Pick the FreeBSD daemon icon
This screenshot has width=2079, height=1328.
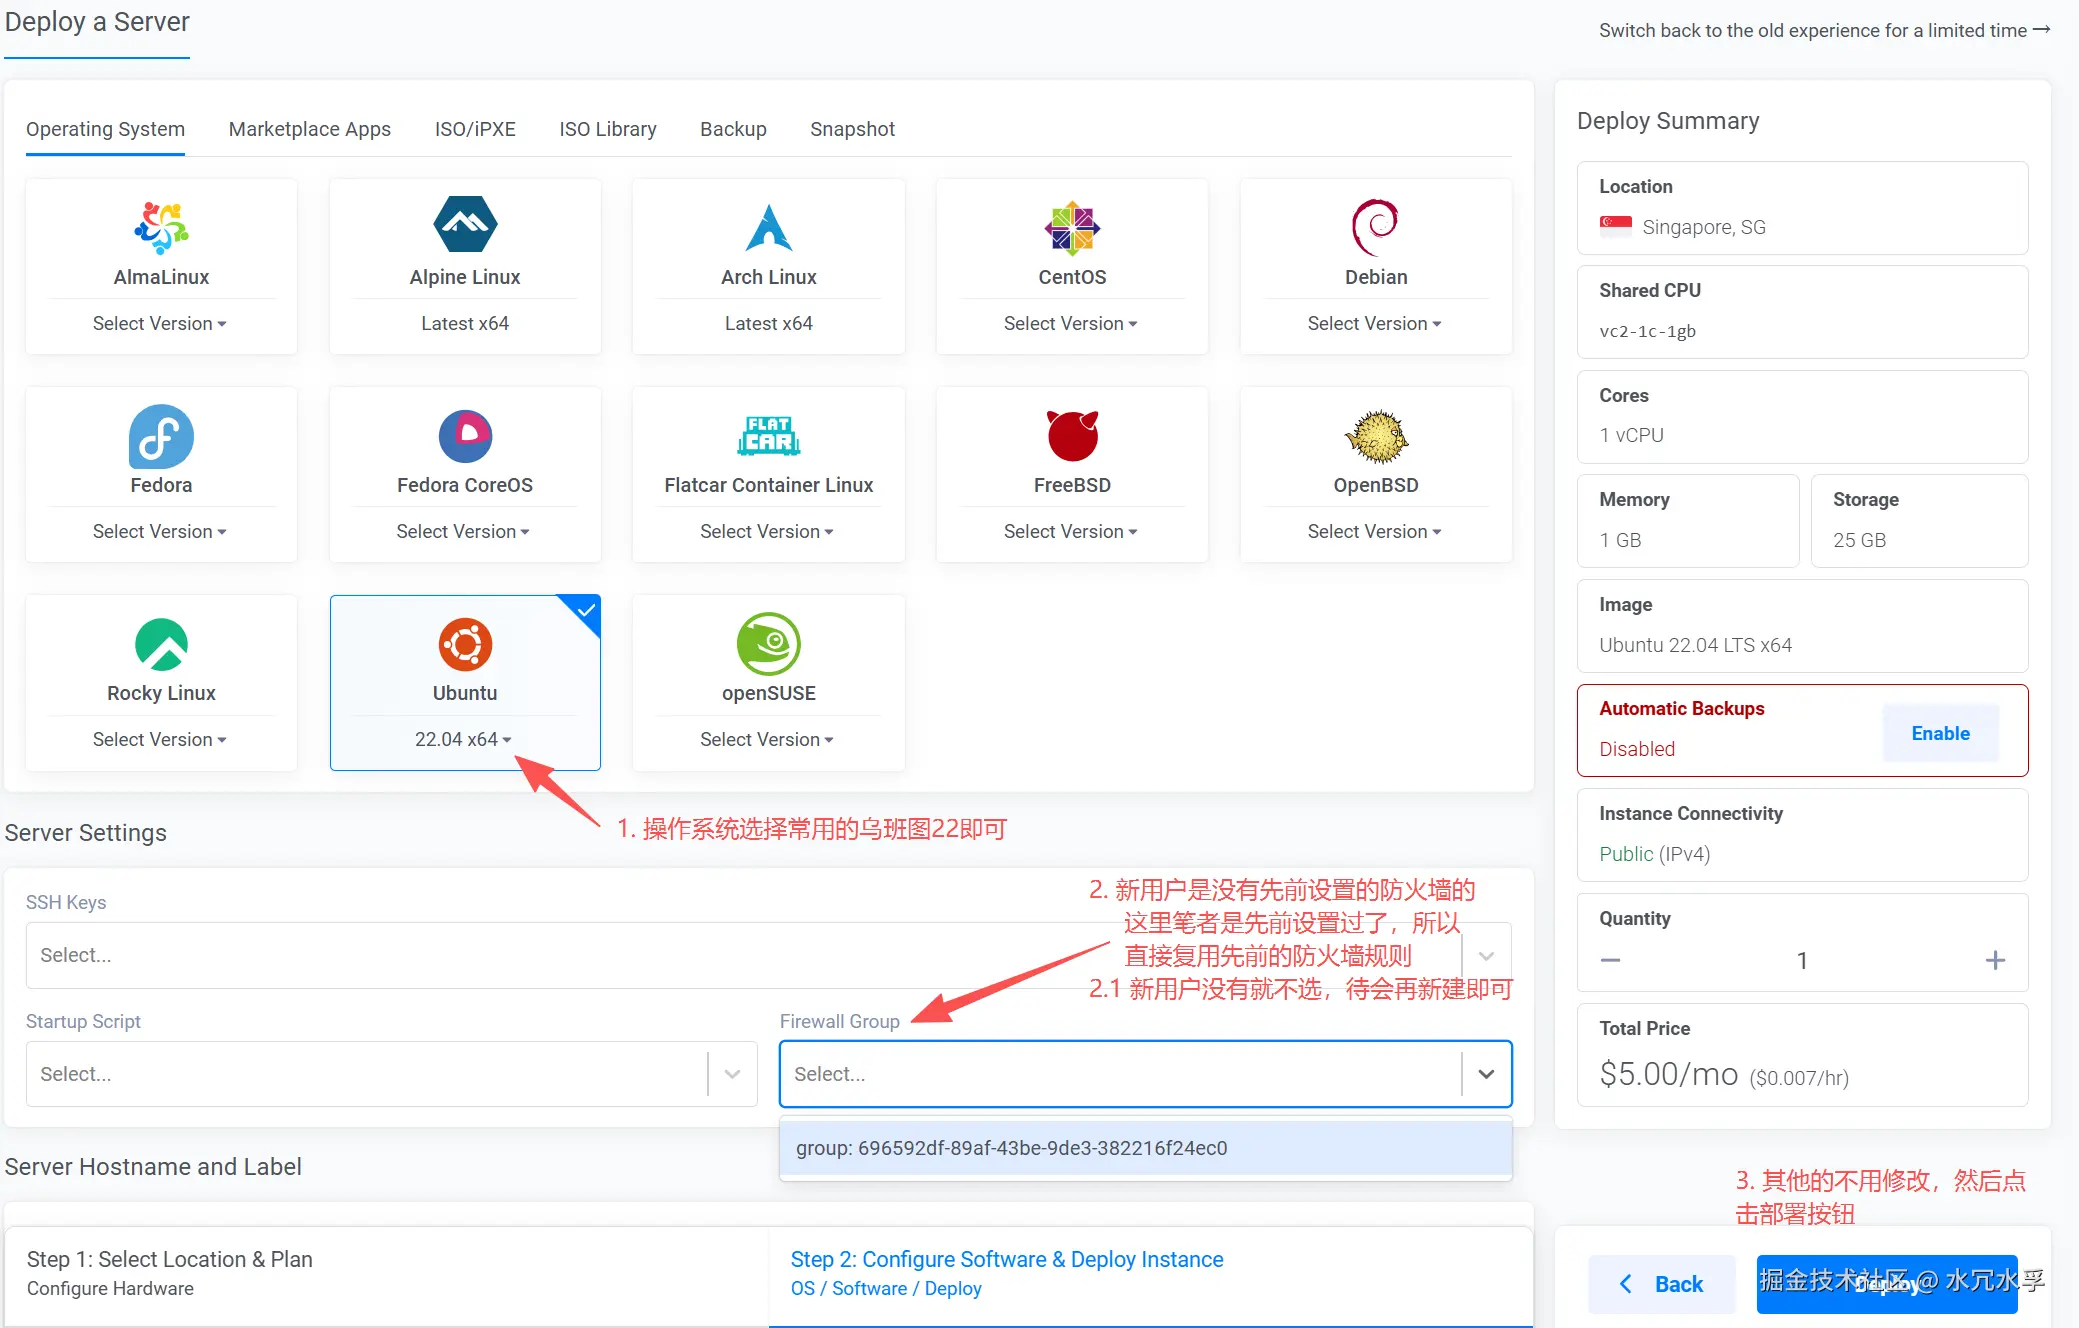pyautogui.click(x=1072, y=435)
